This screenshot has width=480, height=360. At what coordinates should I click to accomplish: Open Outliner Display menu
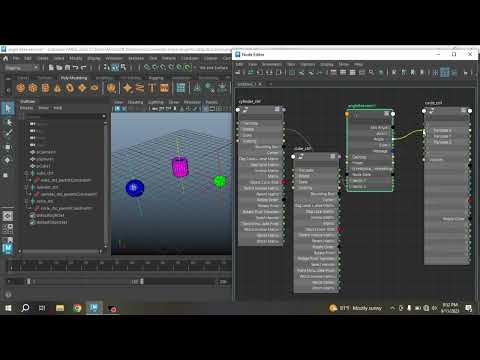[26, 108]
